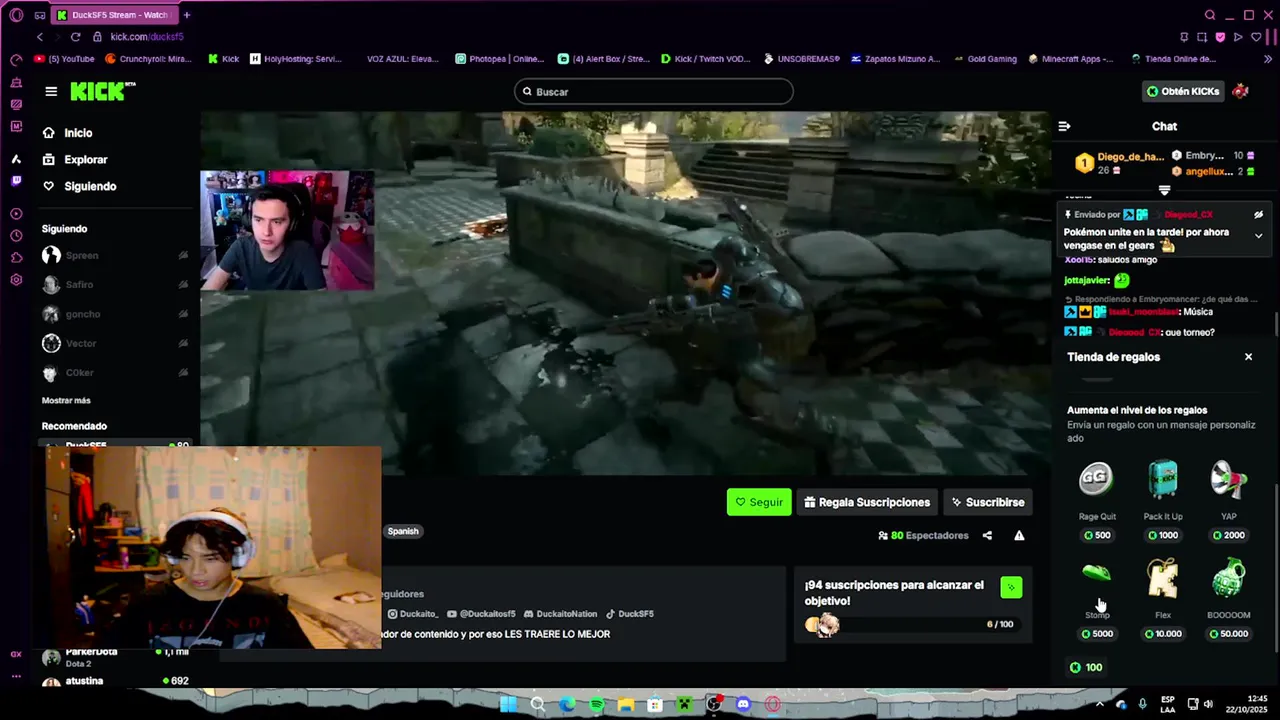Share the stream with share icon

click(987, 536)
